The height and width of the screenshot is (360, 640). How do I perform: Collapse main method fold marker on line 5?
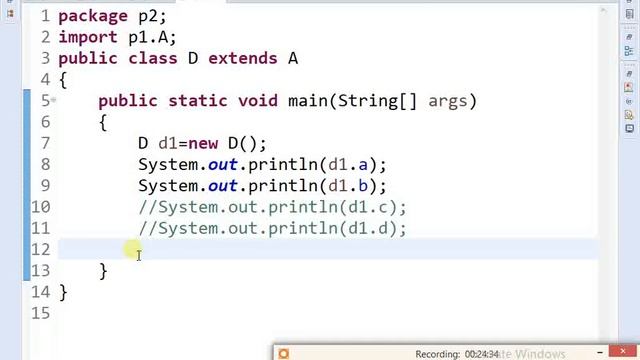tap(53, 99)
